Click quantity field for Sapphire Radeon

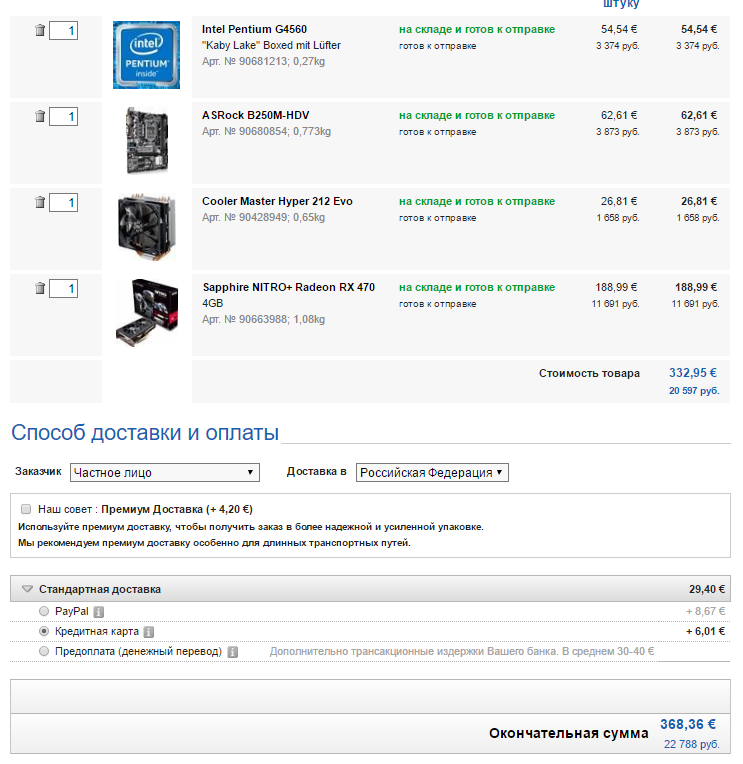pyautogui.click(x=63, y=289)
